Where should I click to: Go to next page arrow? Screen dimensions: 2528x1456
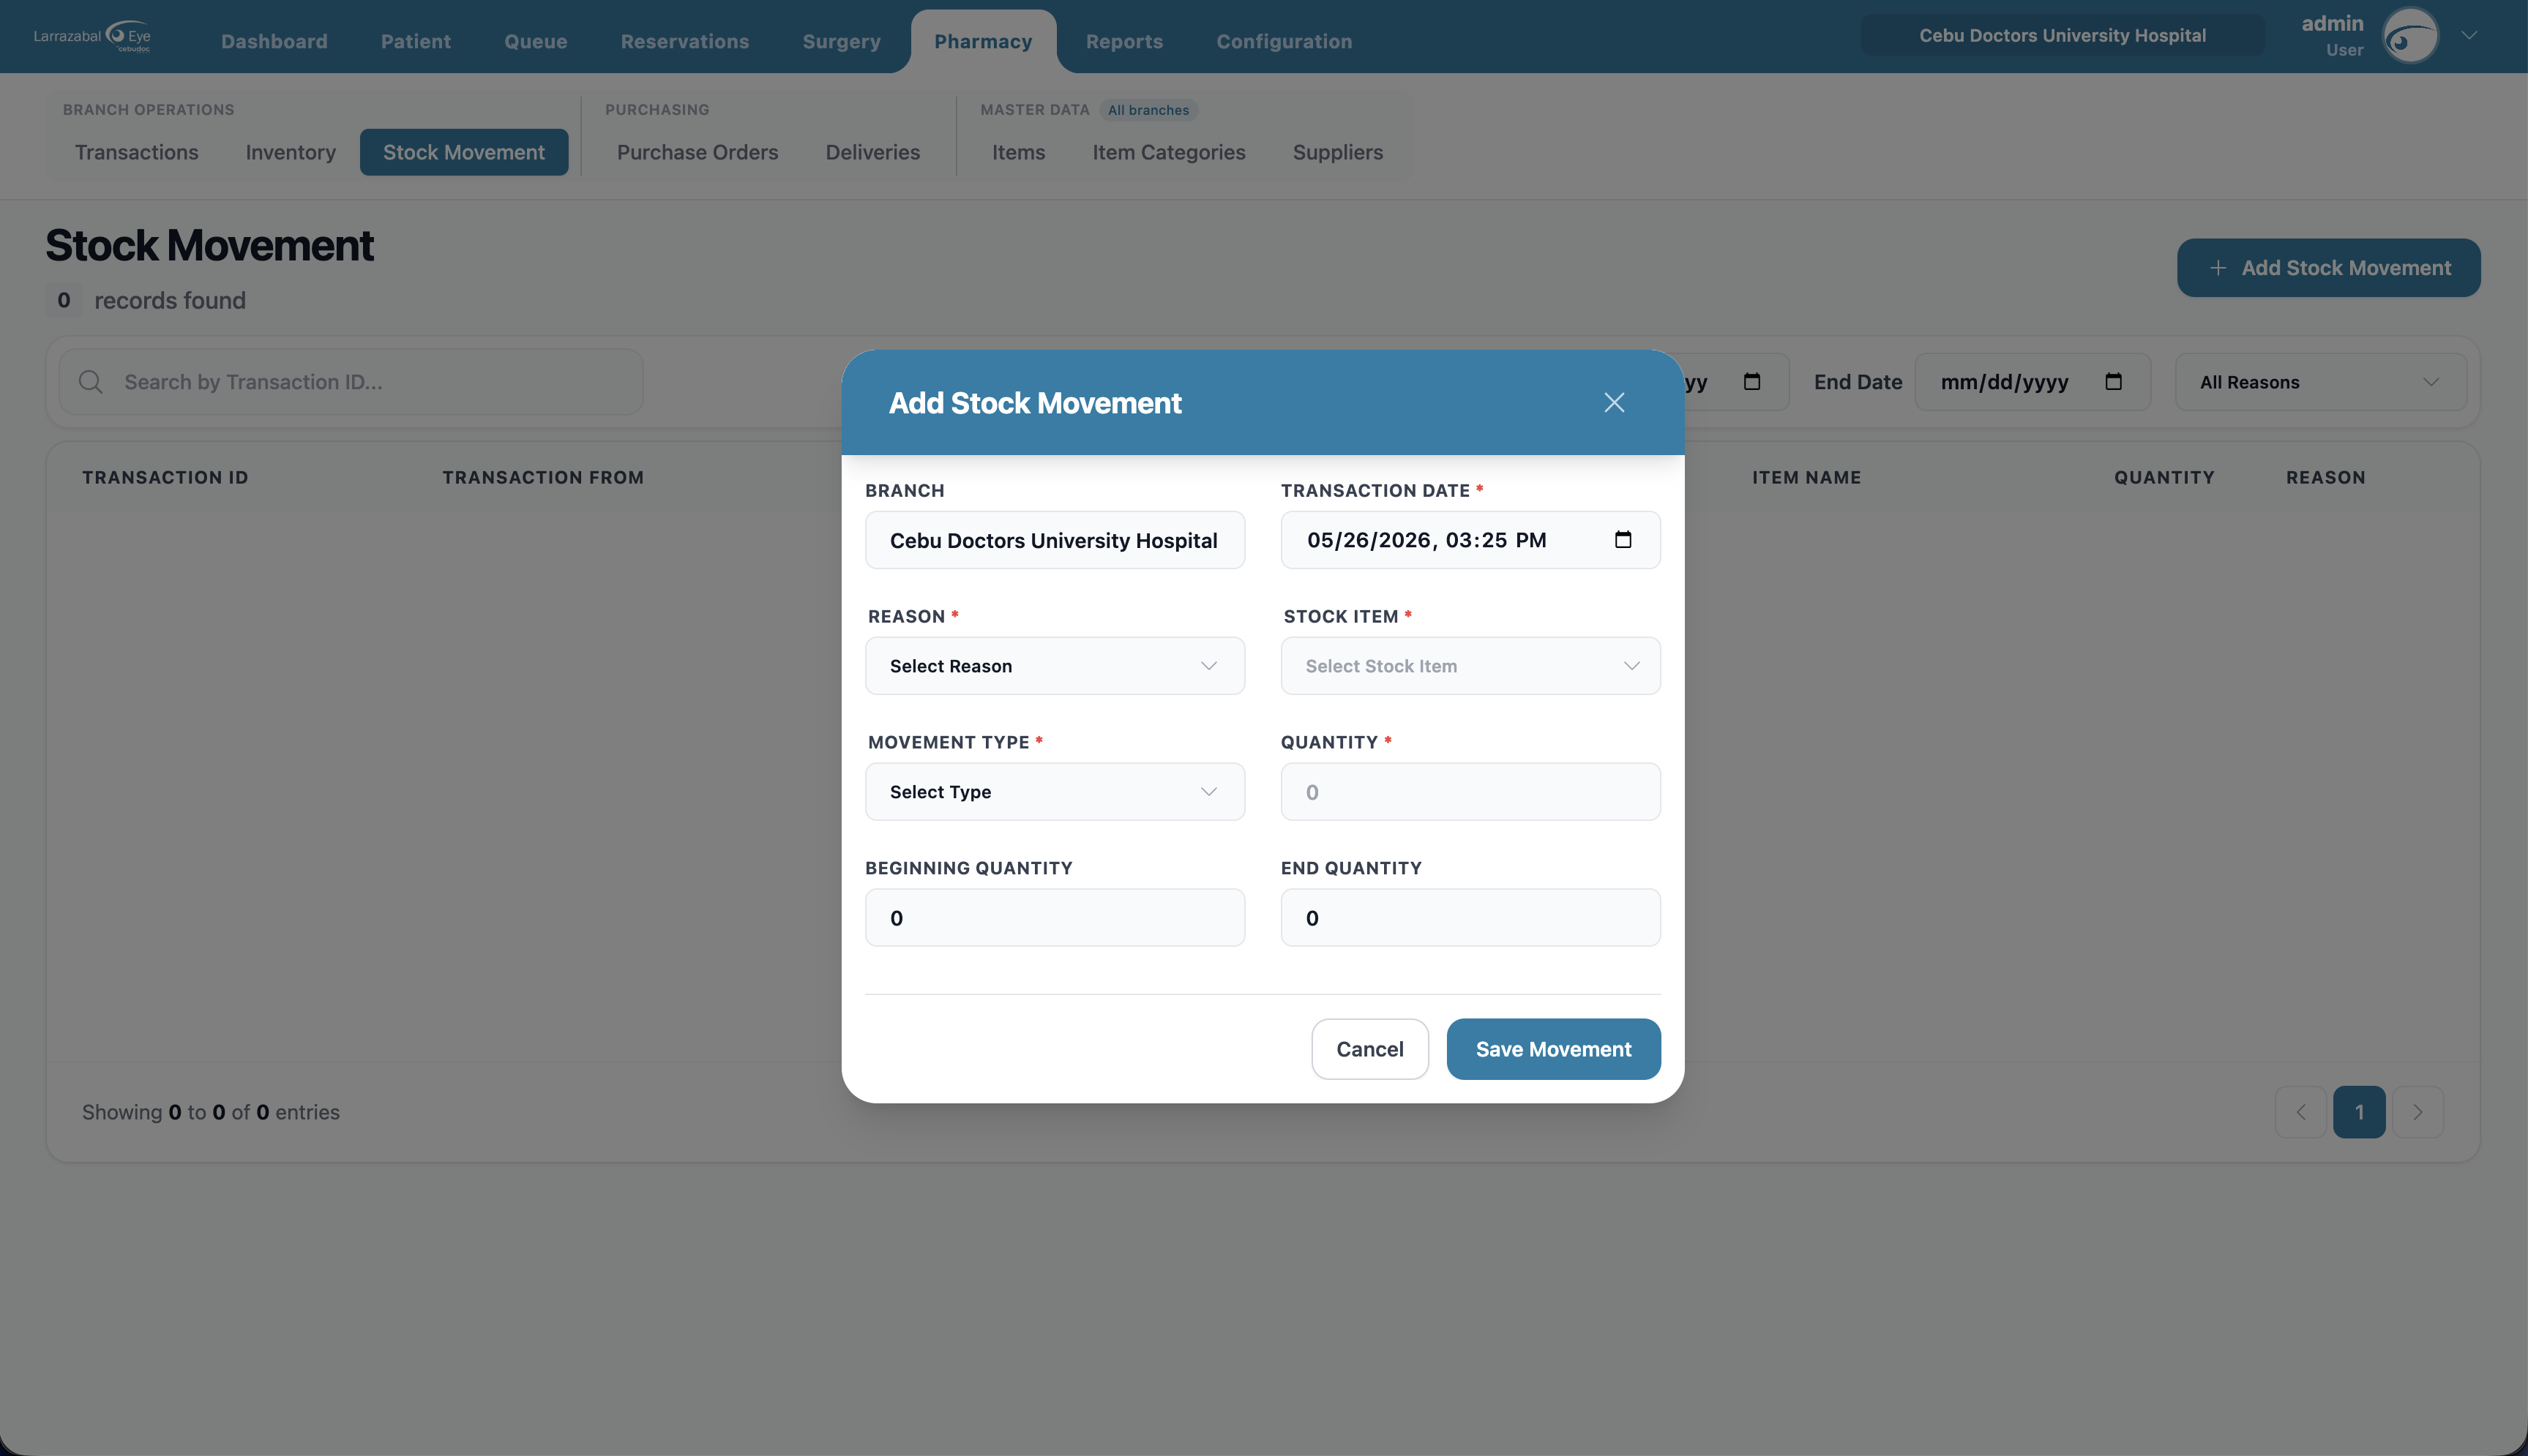click(2418, 1112)
